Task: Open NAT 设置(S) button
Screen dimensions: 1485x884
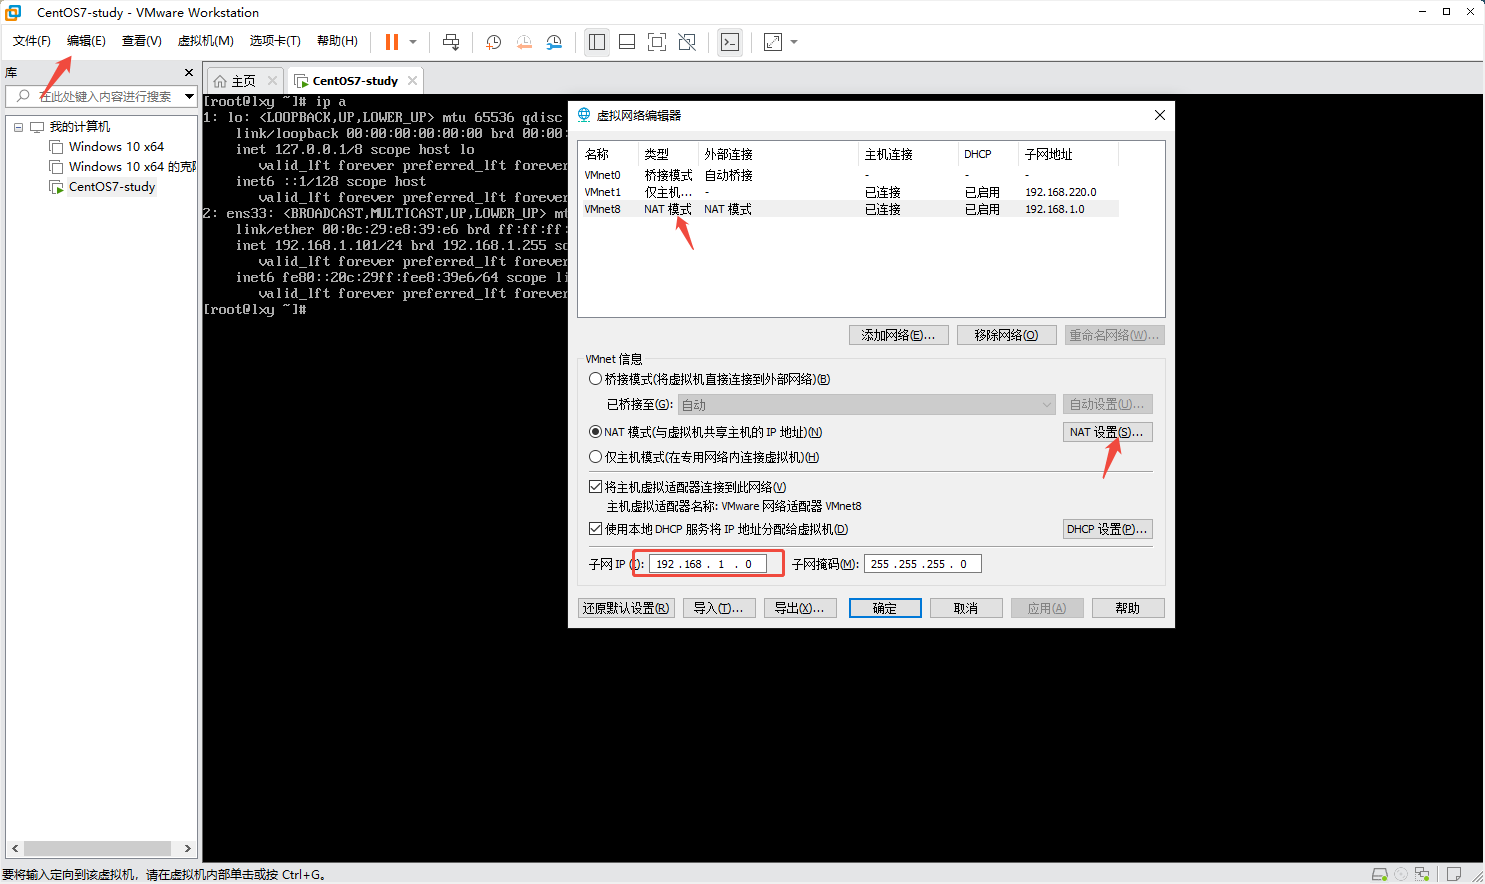Action: click(1107, 432)
